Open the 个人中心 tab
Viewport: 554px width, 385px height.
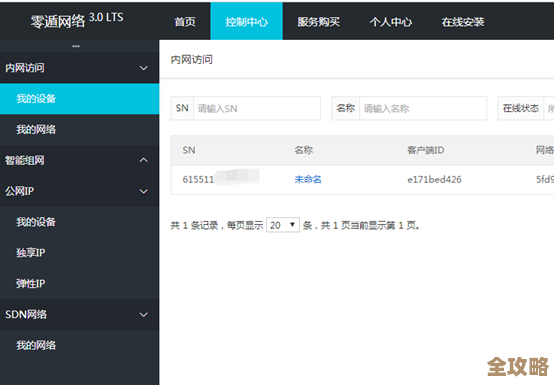point(391,22)
